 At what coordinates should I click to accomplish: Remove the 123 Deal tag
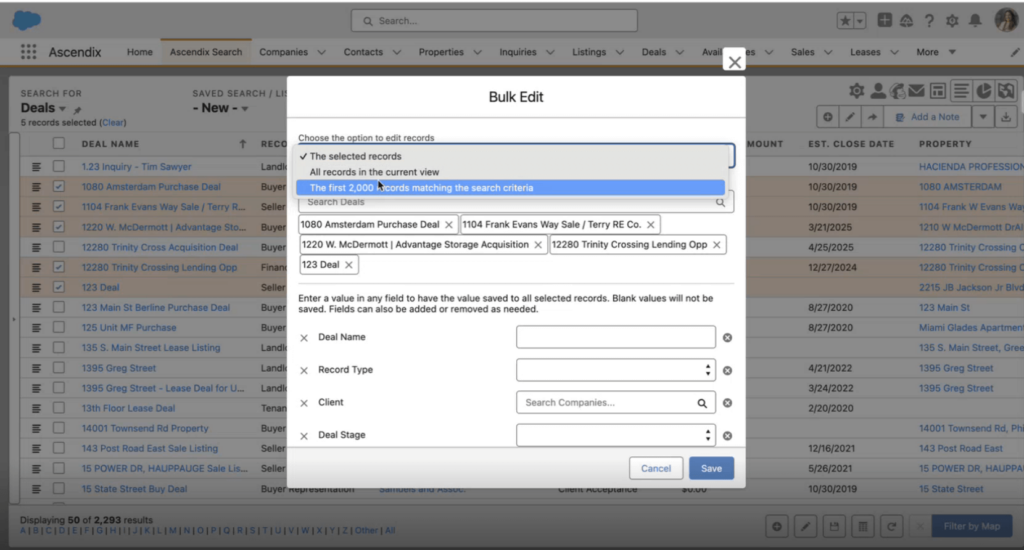[x=349, y=265]
